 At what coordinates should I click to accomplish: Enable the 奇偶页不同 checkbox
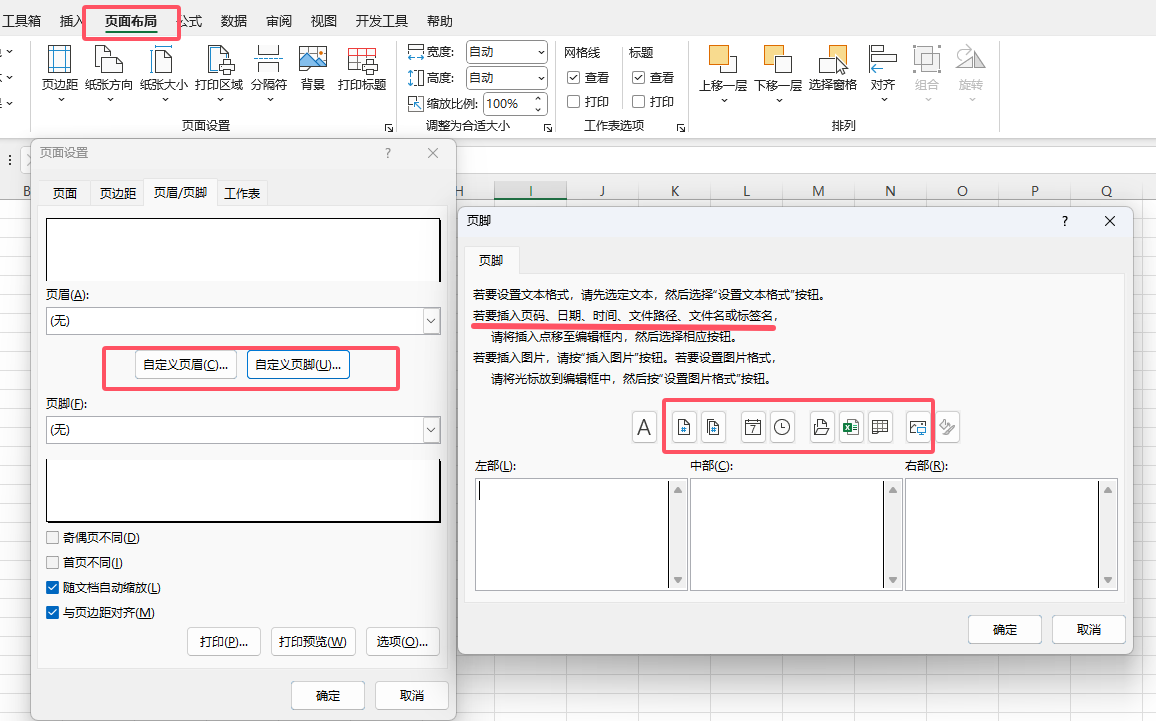pos(53,538)
